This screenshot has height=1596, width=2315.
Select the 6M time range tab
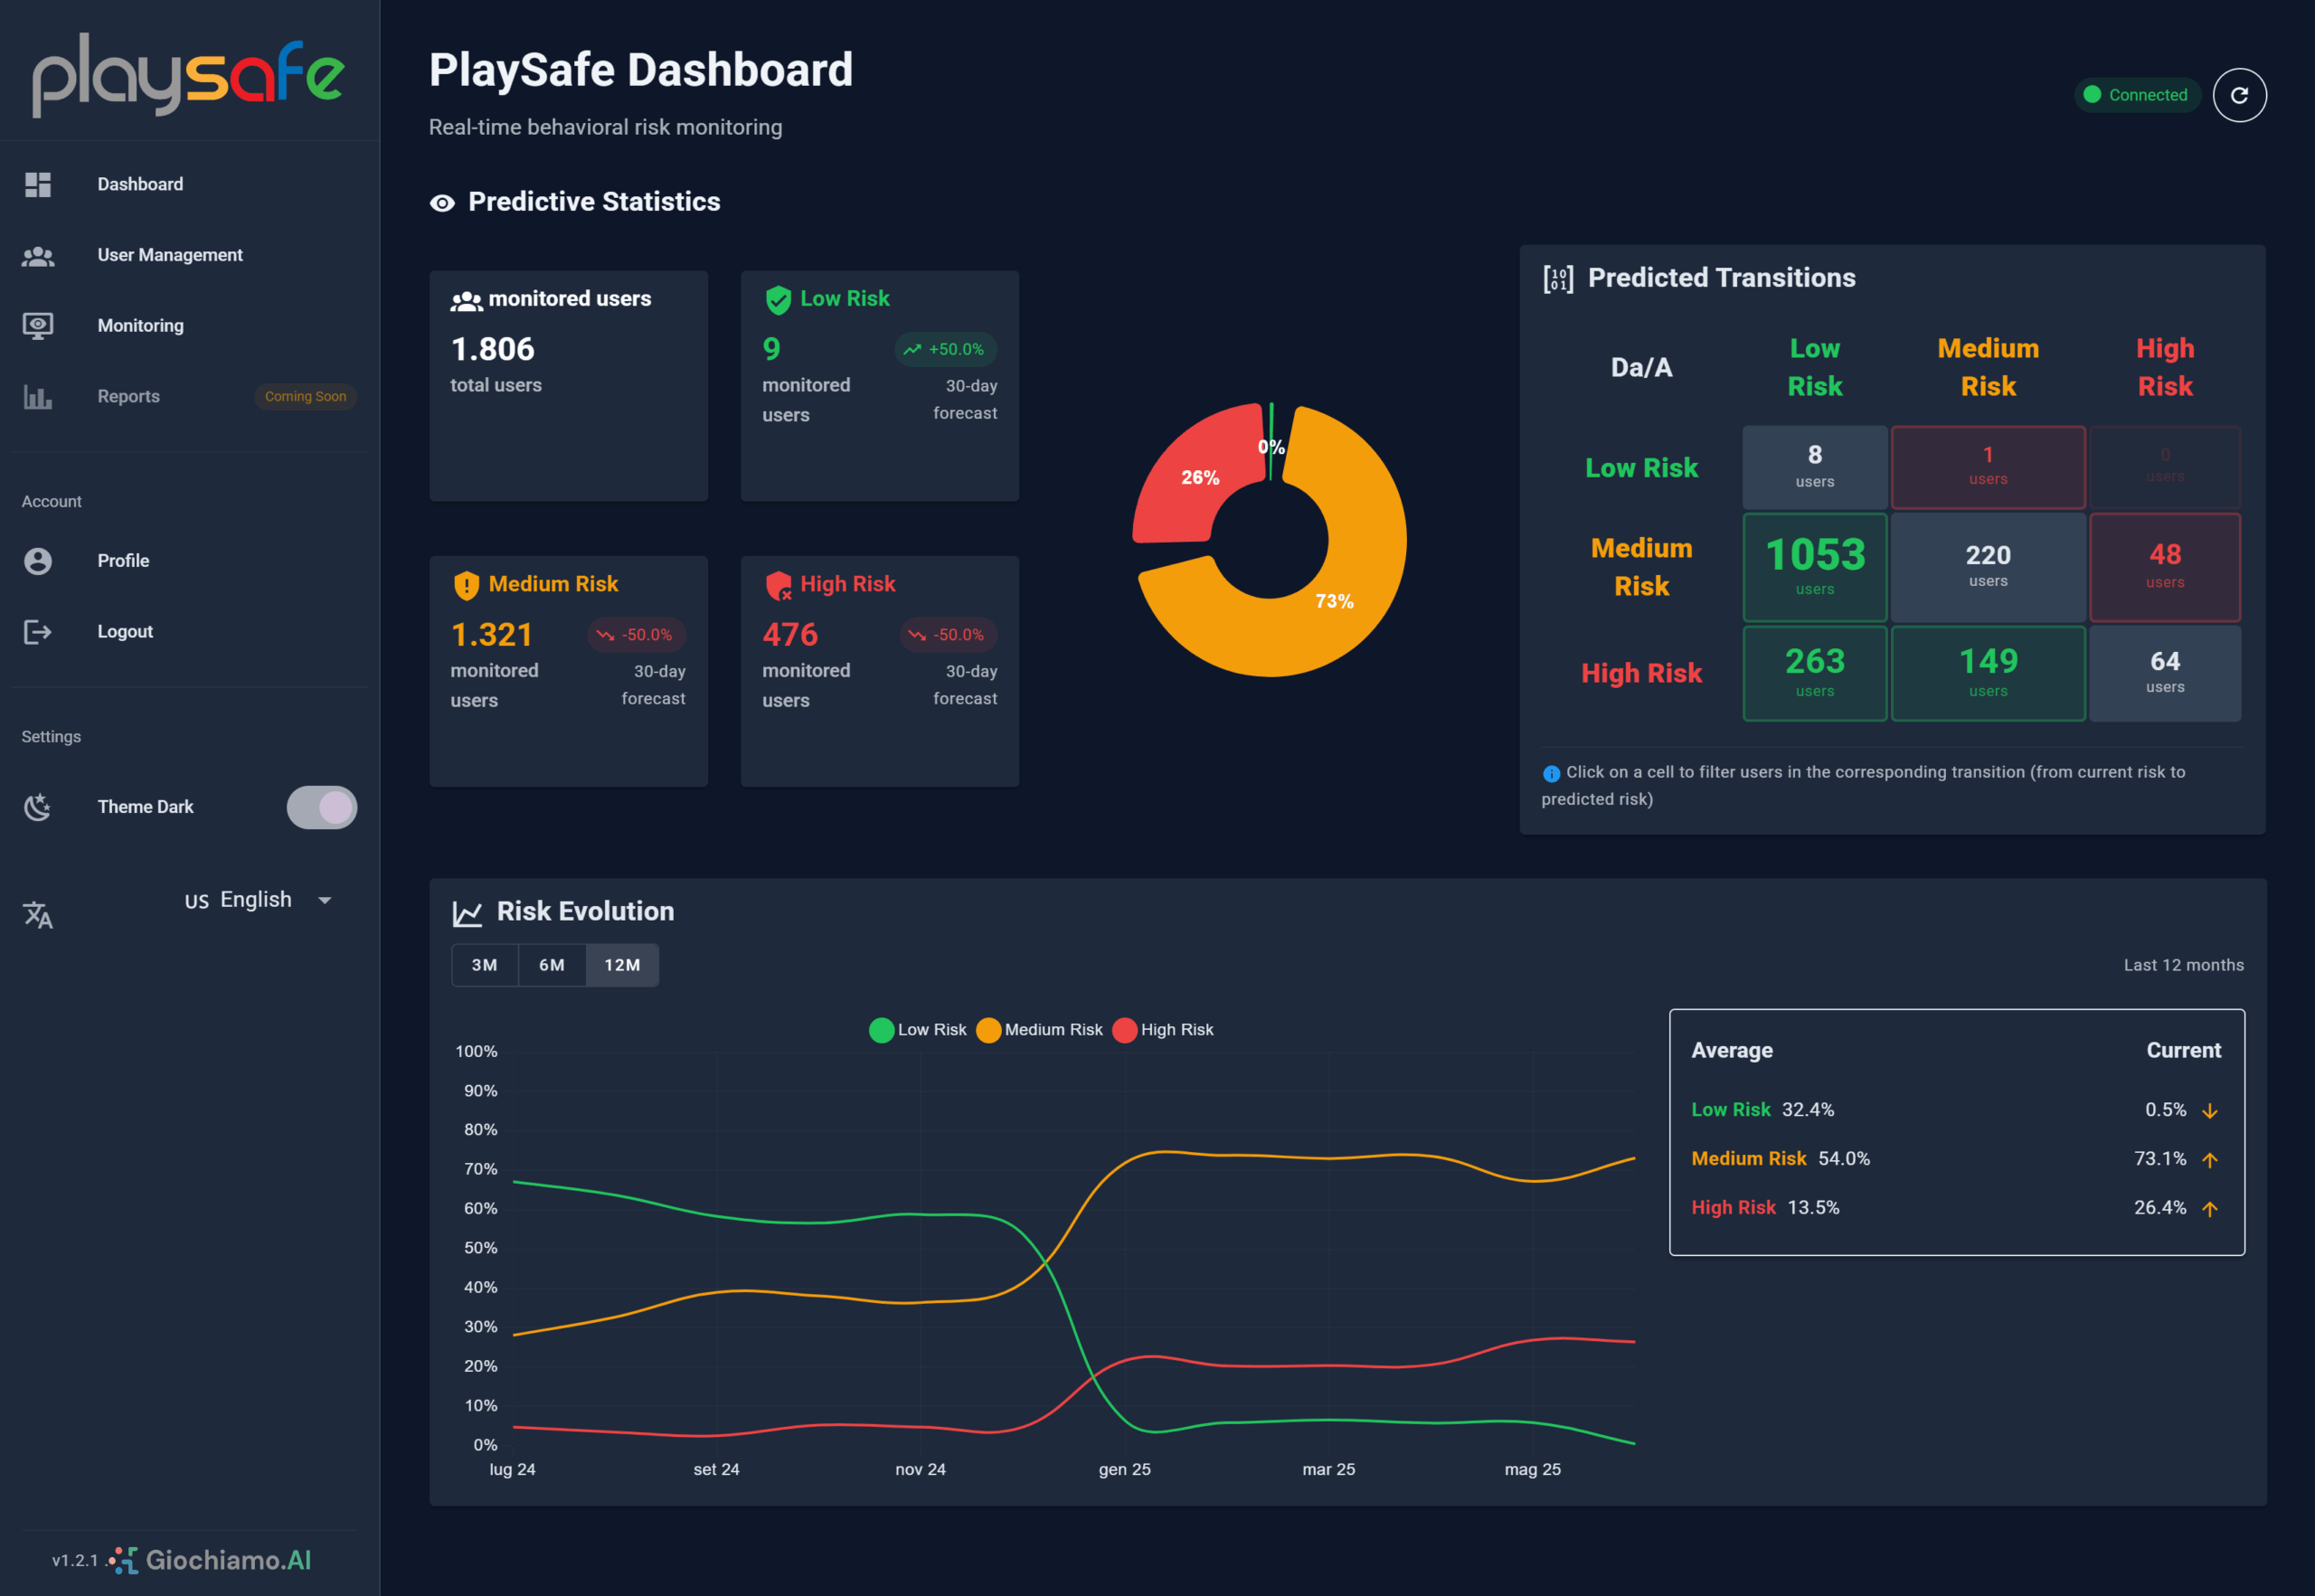click(x=552, y=965)
